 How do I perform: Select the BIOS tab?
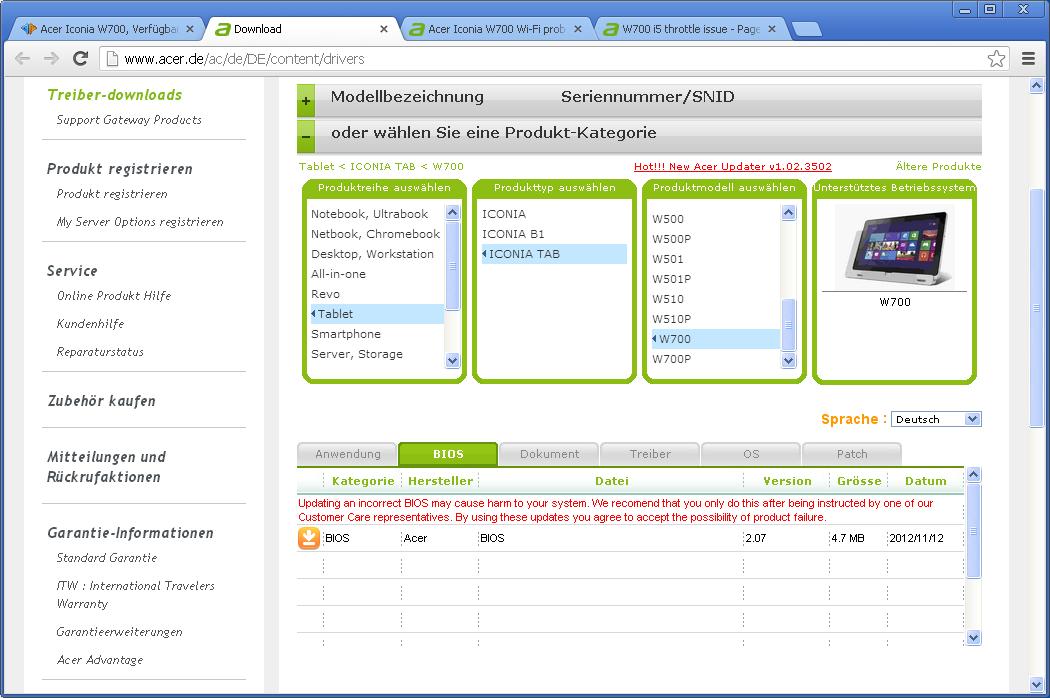(448, 454)
